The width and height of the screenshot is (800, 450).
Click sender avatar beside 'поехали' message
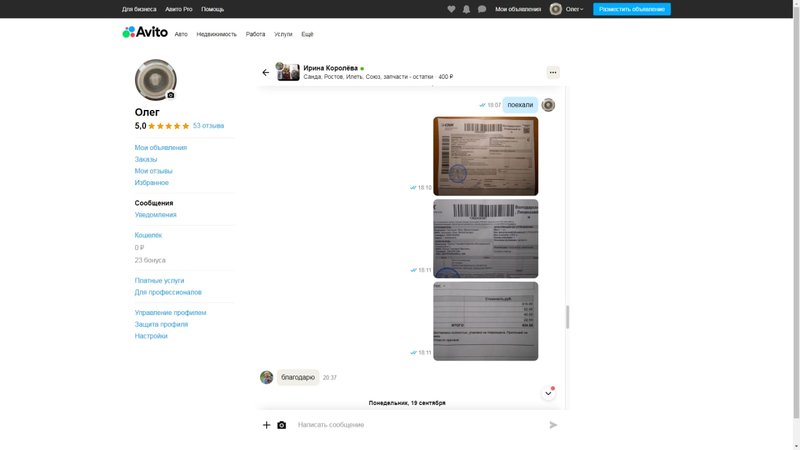tap(548, 105)
